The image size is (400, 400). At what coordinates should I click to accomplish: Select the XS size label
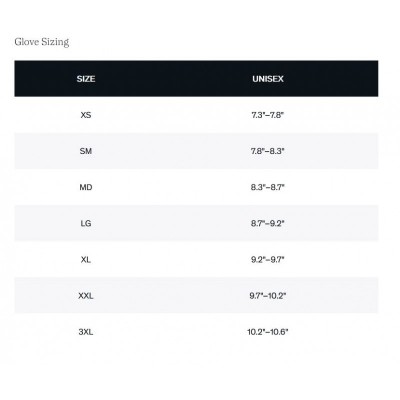[x=86, y=115]
